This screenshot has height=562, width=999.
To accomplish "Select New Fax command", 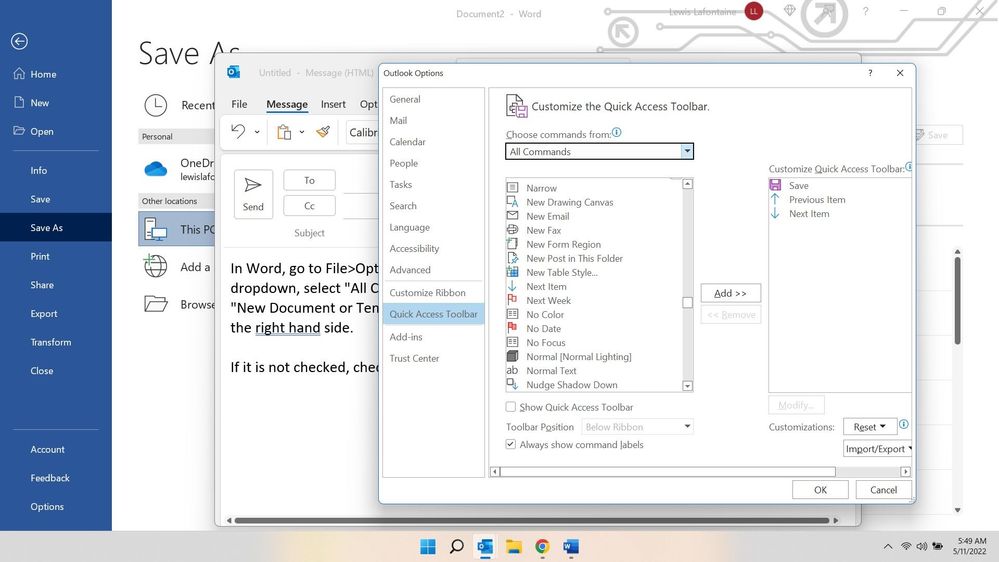I will (x=543, y=230).
